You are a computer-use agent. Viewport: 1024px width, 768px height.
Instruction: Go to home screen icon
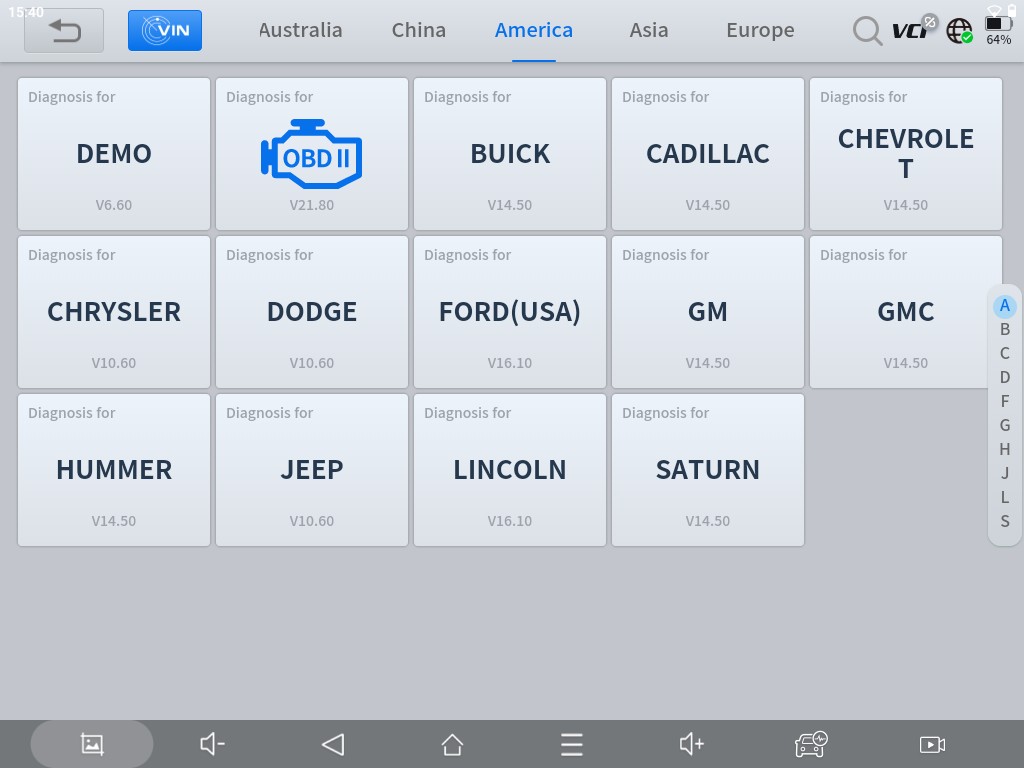pyautogui.click(x=452, y=744)
